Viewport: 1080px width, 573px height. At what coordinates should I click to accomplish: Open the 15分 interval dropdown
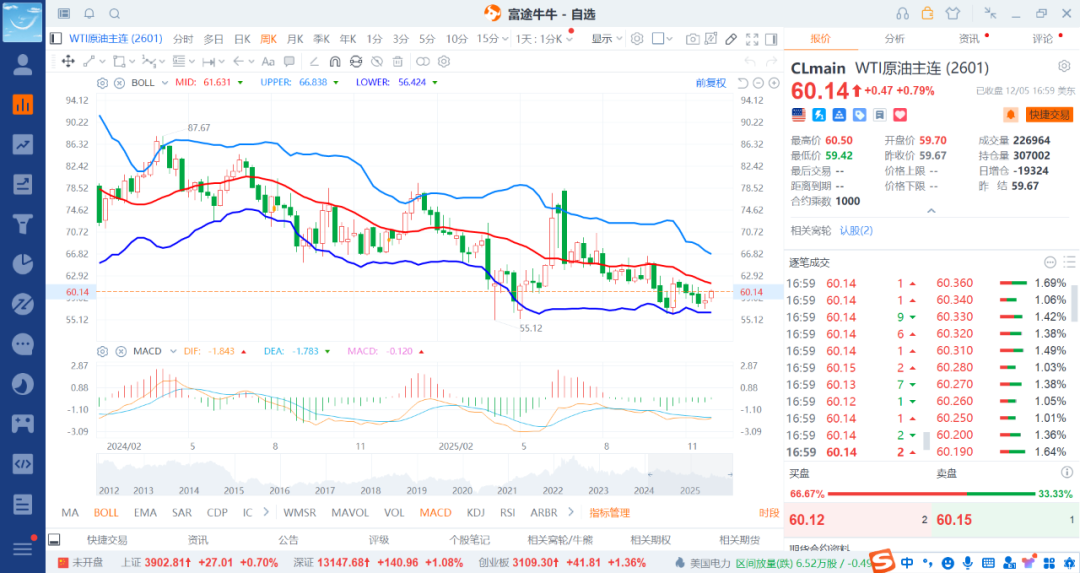[490, 39]
